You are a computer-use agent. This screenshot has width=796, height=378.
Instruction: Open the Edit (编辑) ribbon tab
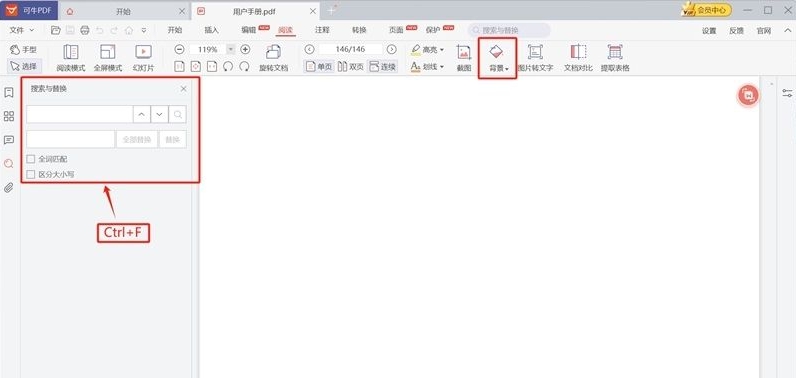249,30
